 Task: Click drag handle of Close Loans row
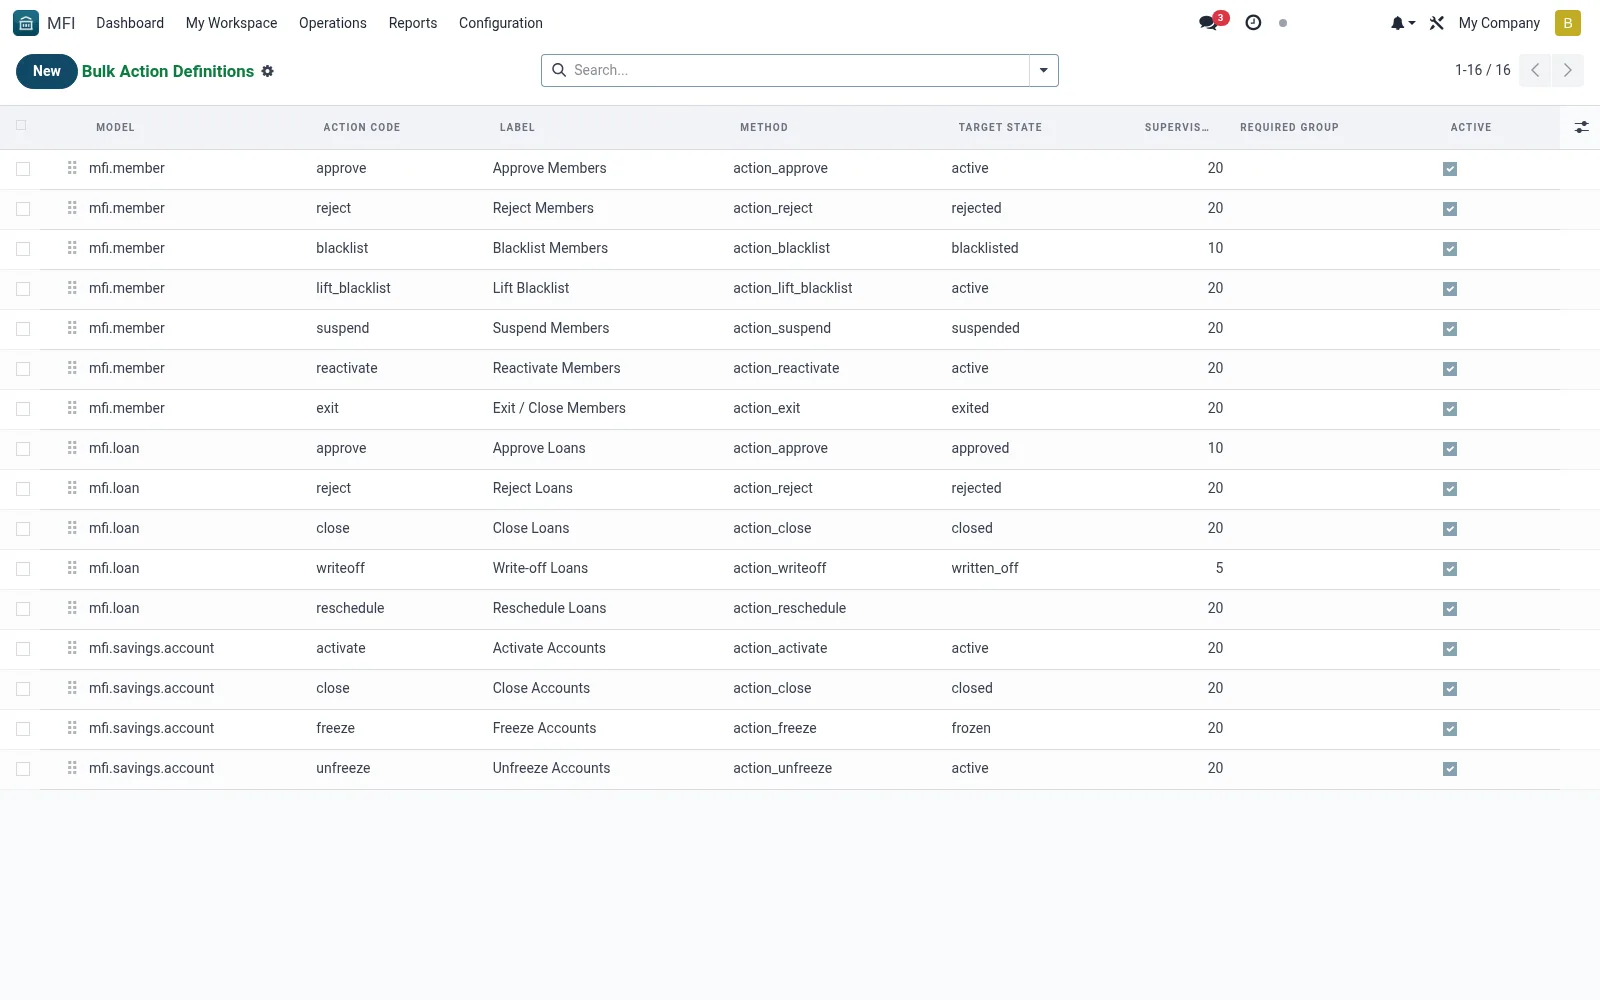click(72, 528)
